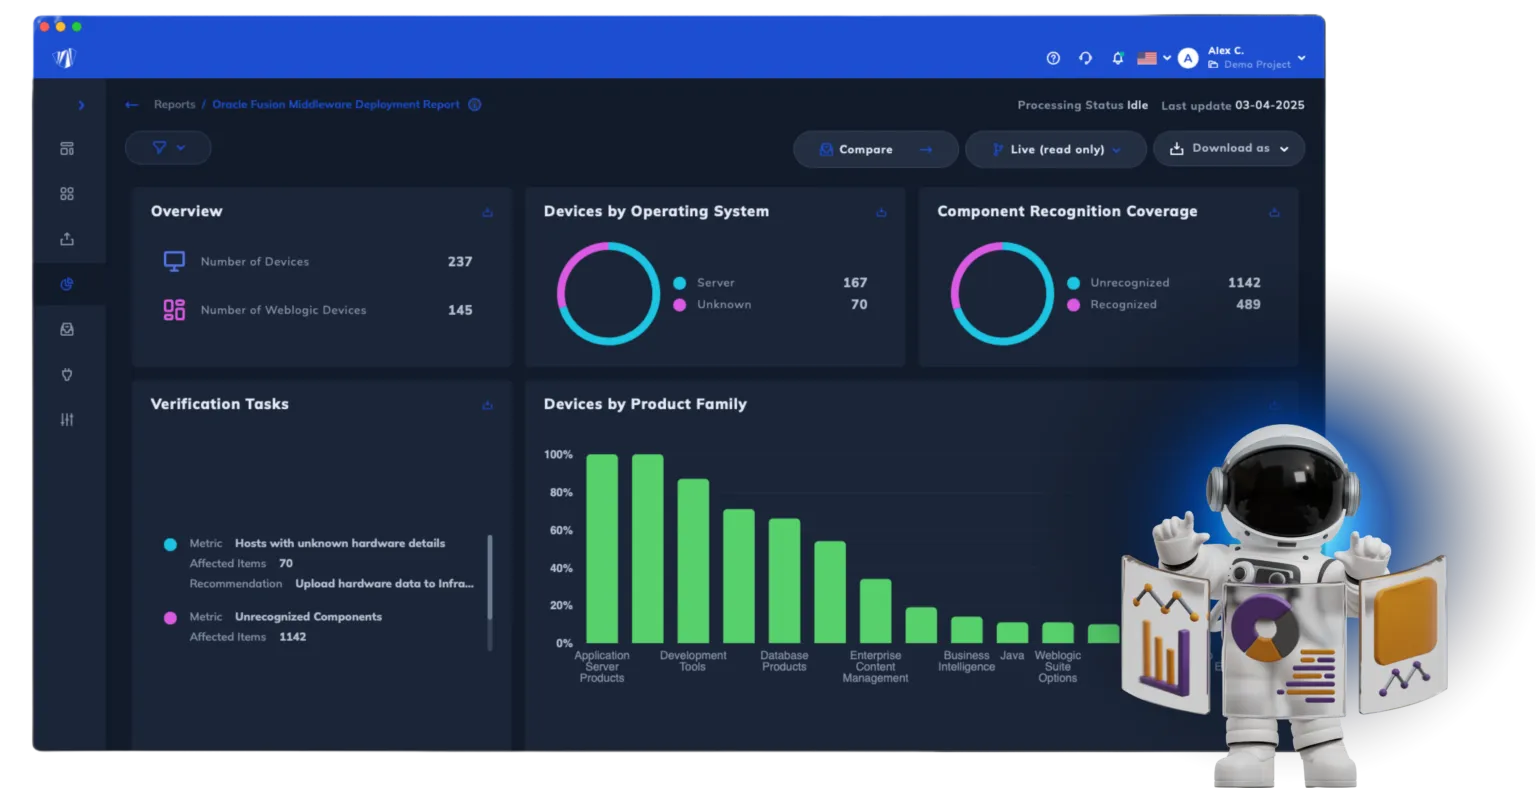
Task: Click the Number of Devices value 237
Action: tap(460, 262)
